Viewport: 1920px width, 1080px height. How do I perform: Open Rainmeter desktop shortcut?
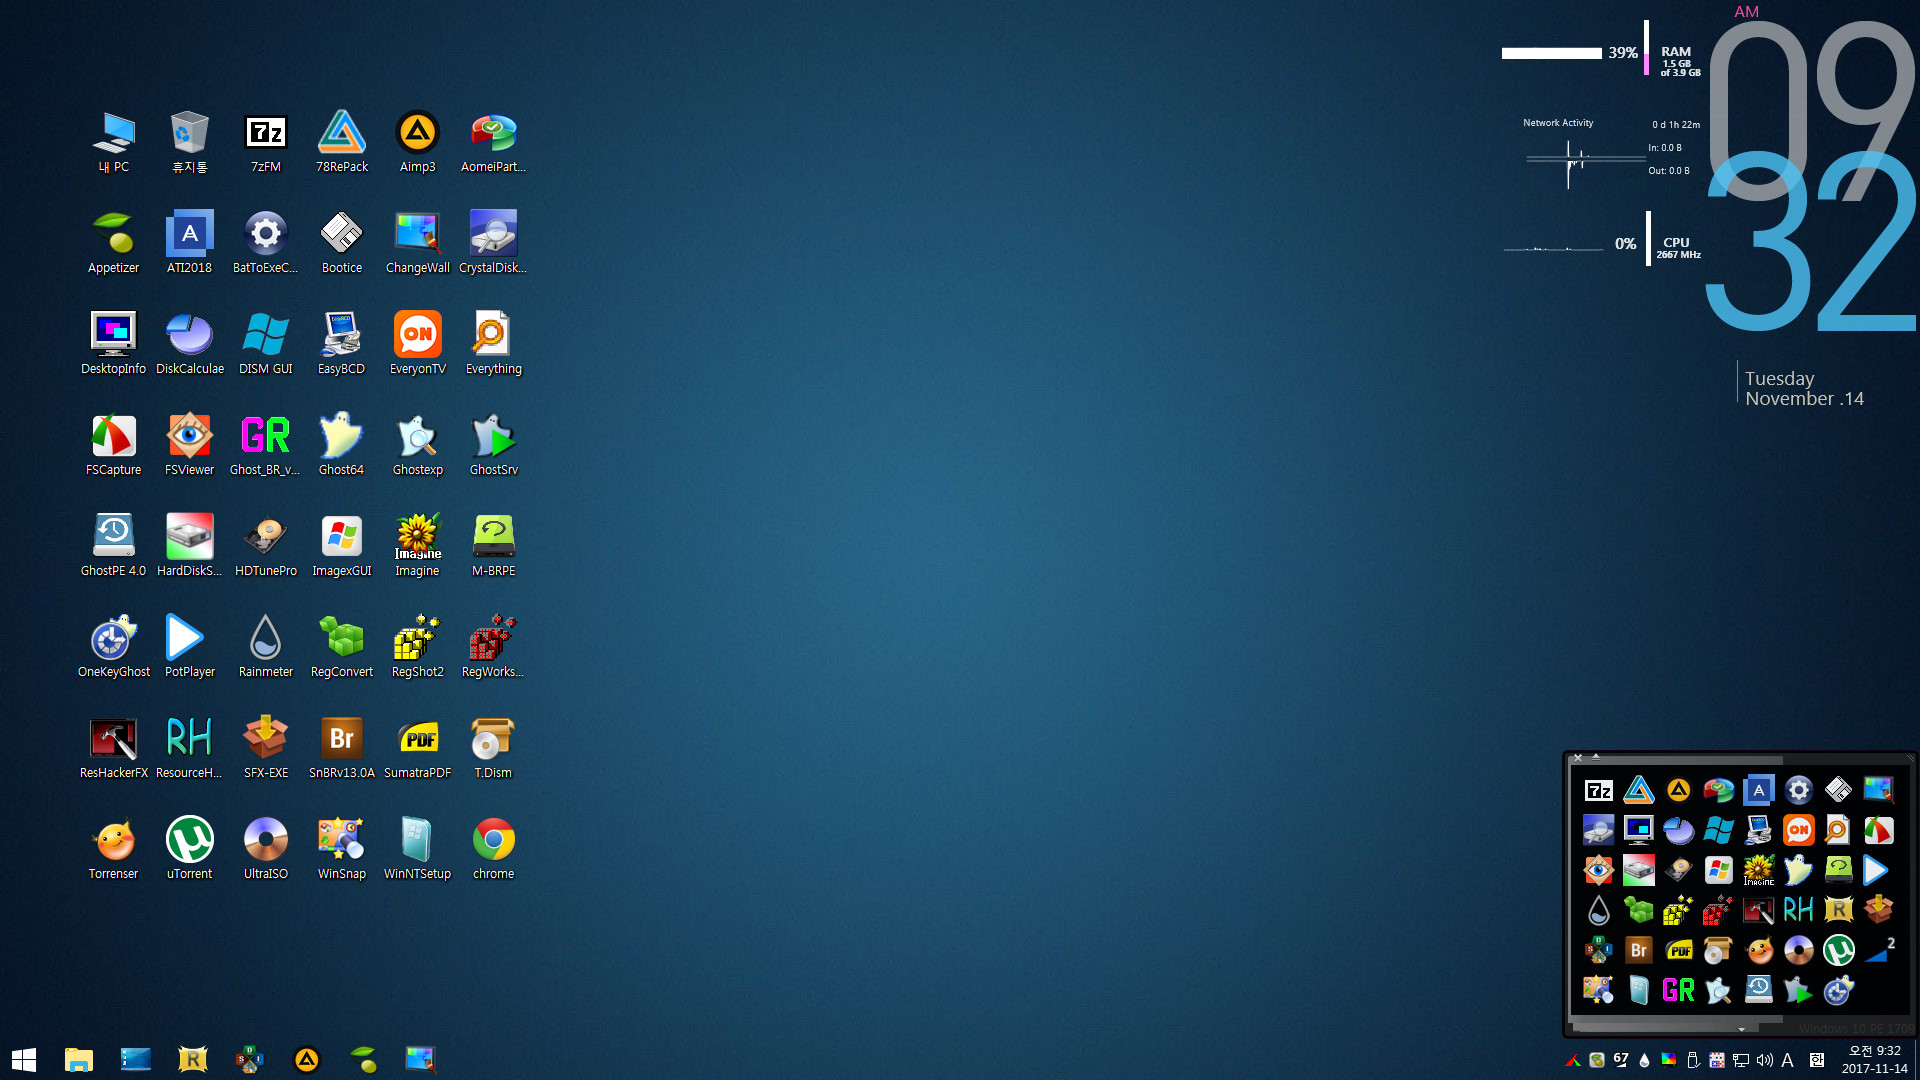tap(266, 647)
